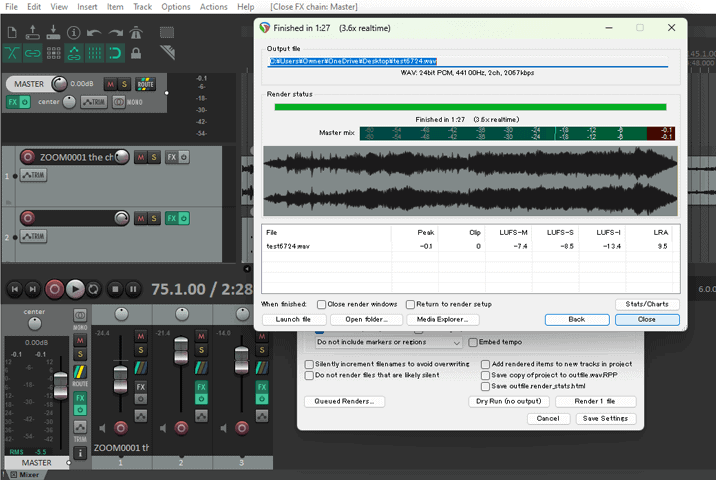The width and height of the screenshot is (716, 480).
Task: Check 'Return to render setup' option
Action: (410, 304)
